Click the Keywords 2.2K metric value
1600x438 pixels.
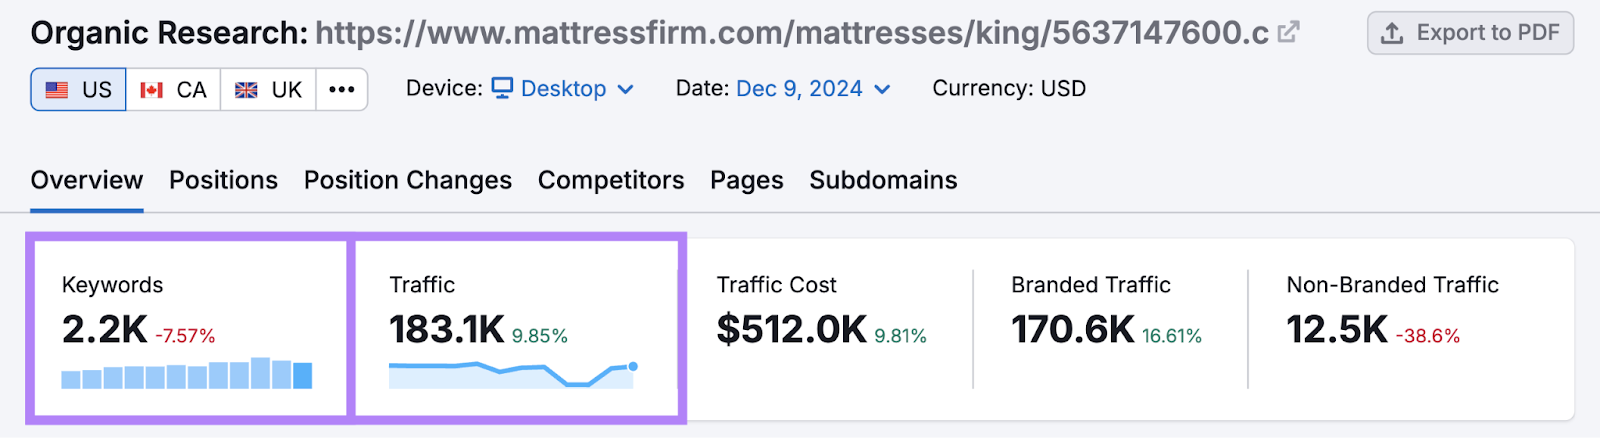(x=104, y=329)
